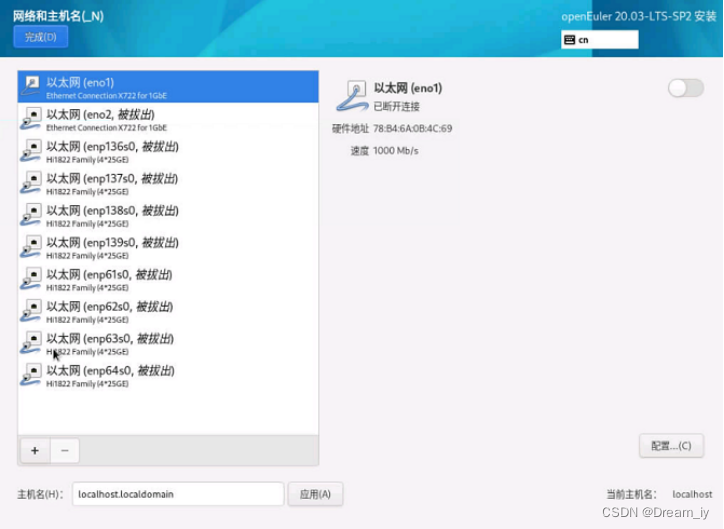Select 以太网 (enp137s0, 被拔出) row
Image resolution: width=724 pixels, height=529 pixels.
click(168, 183)
